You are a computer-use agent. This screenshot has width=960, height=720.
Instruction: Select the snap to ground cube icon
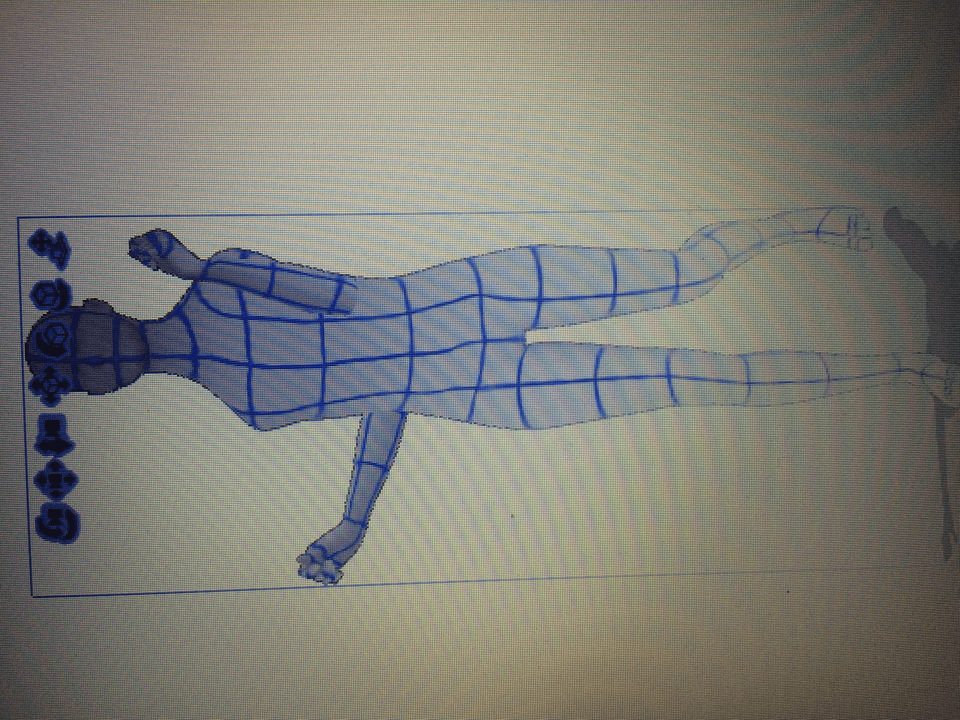[50, 249]
